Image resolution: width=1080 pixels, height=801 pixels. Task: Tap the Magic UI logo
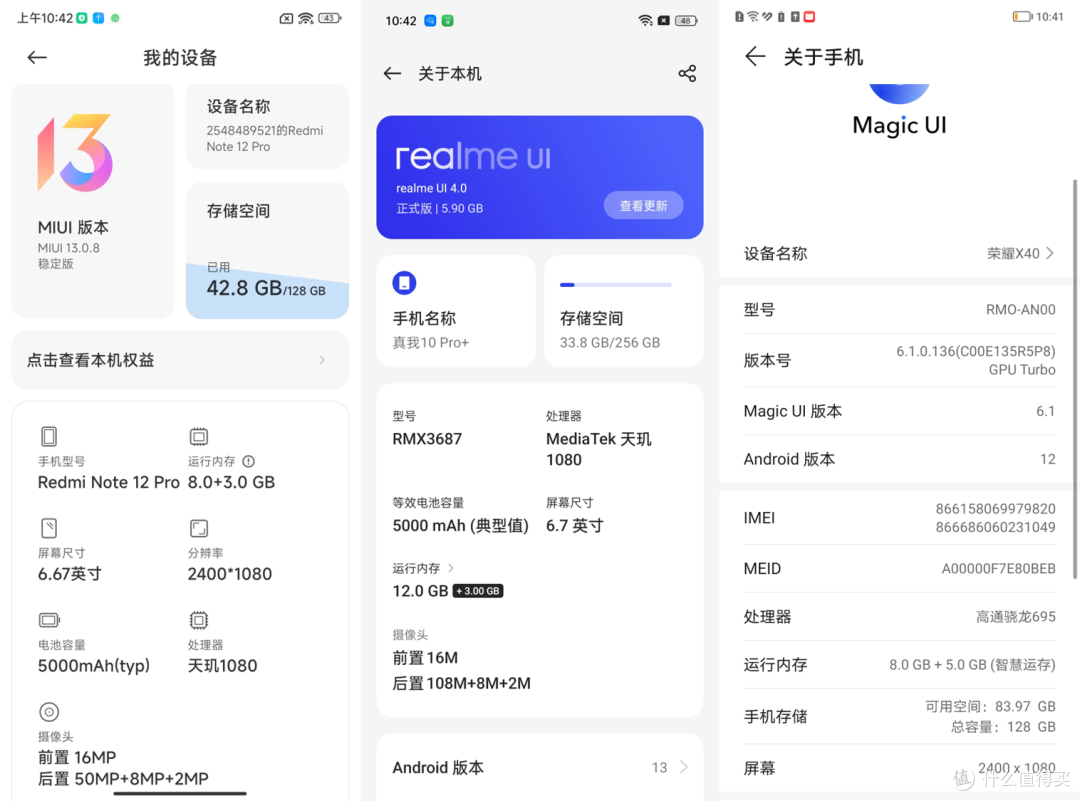click(898, 110)
